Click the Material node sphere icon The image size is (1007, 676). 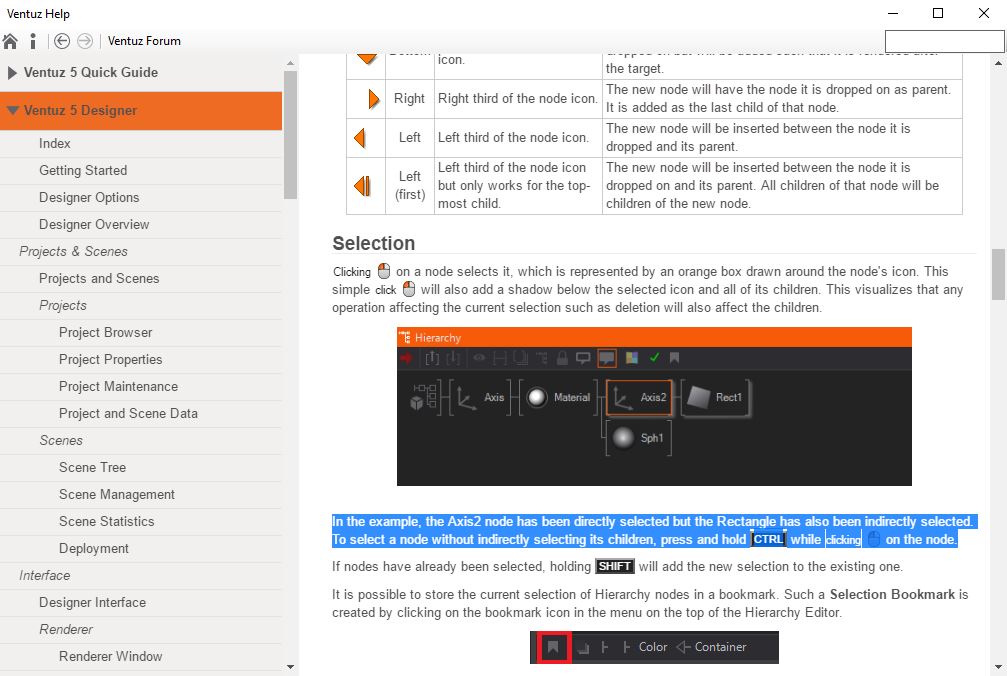[538, 397]
